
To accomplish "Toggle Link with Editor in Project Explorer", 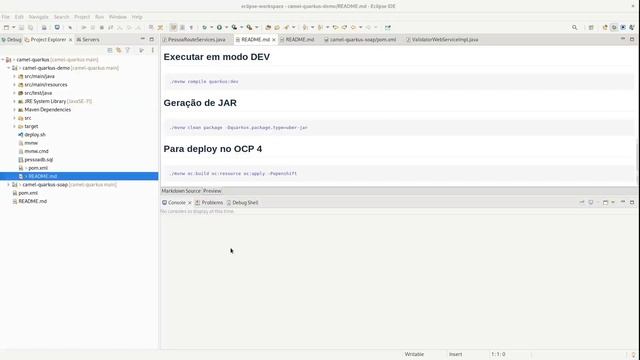I will point(119,50).
